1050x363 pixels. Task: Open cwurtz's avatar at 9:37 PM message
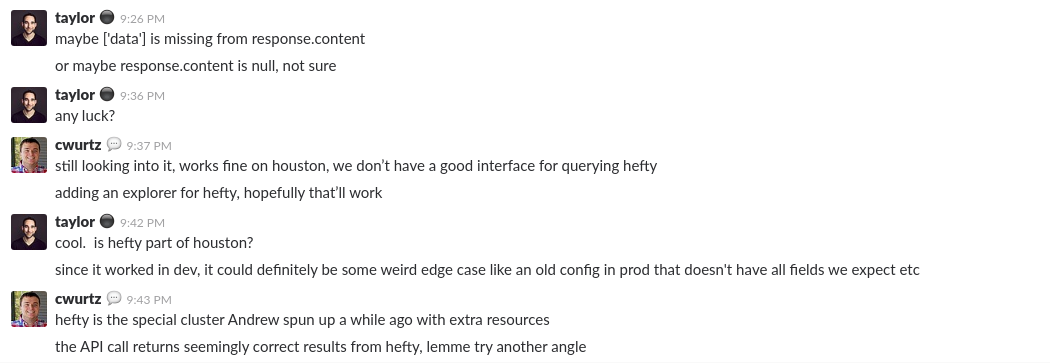[x=29, y=155]
